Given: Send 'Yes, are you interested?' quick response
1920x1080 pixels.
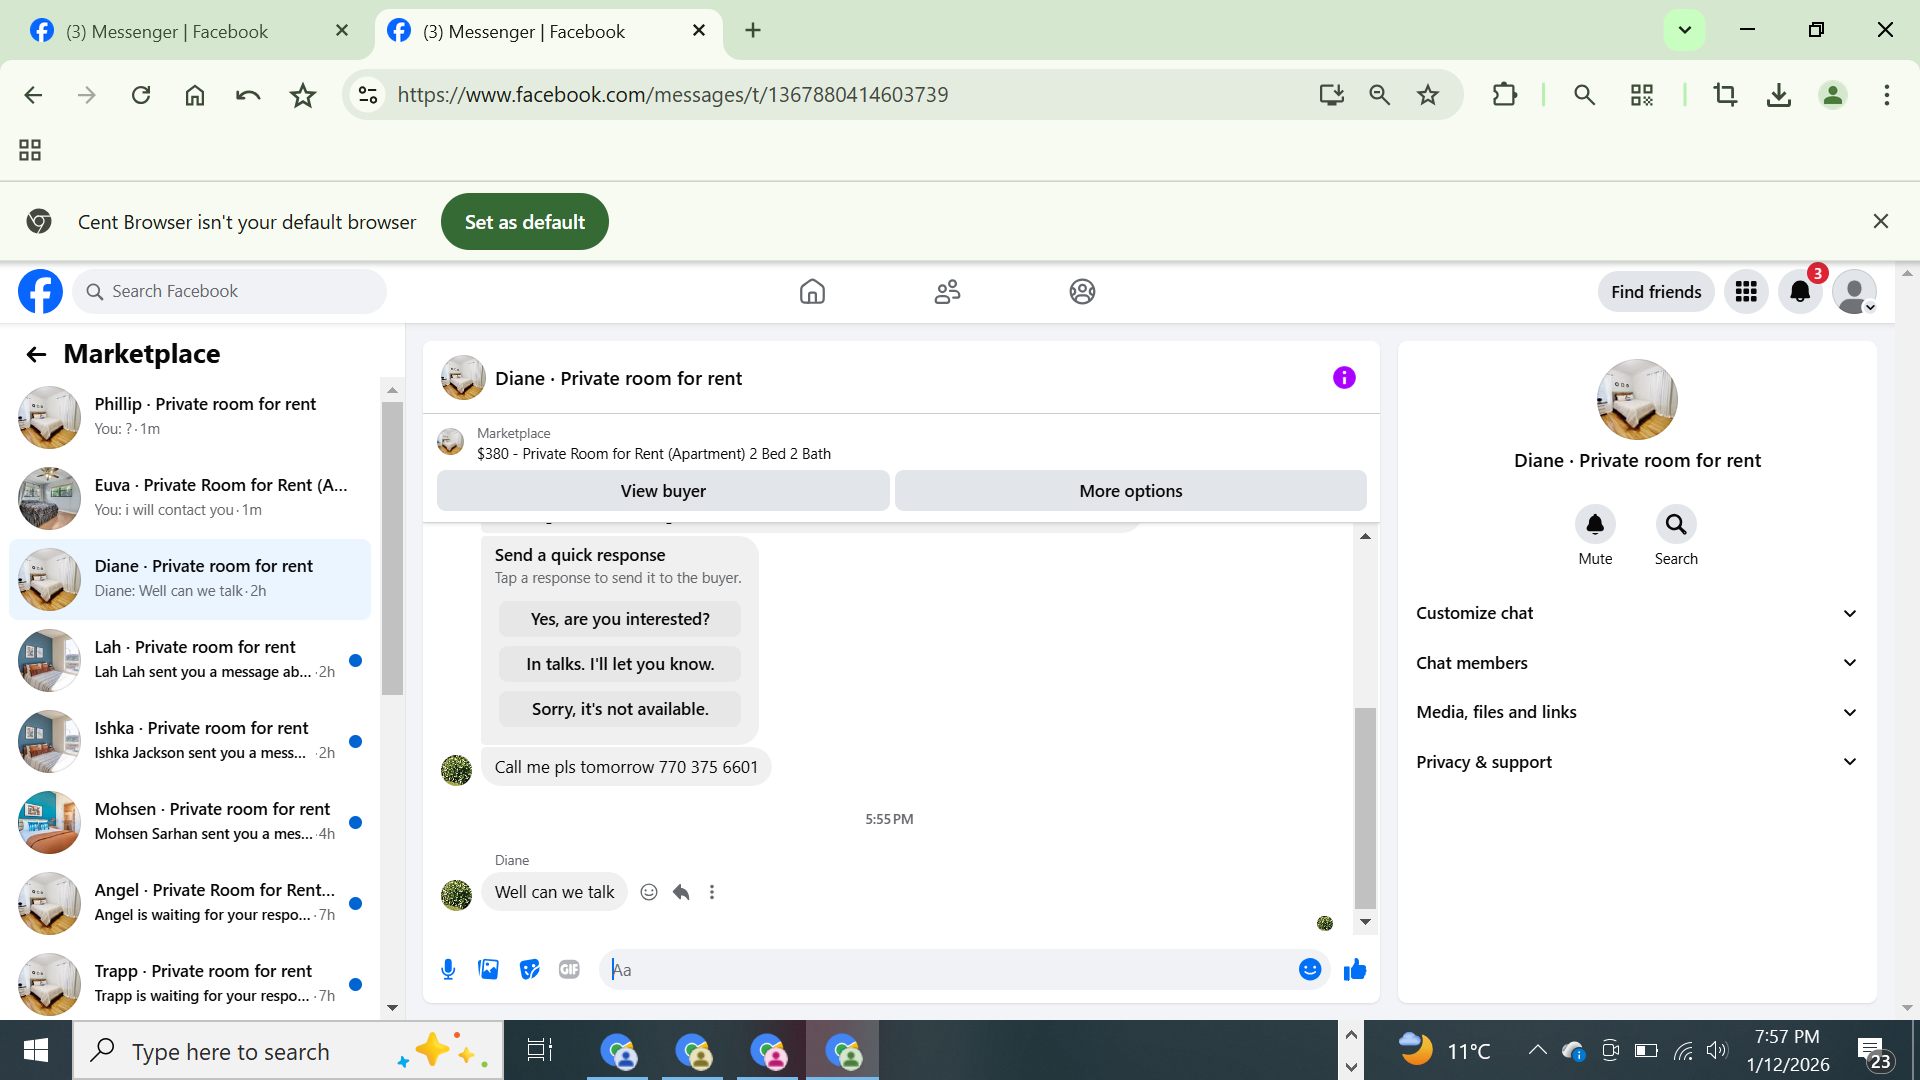Looking at the screenshot, I should [620, 619].
